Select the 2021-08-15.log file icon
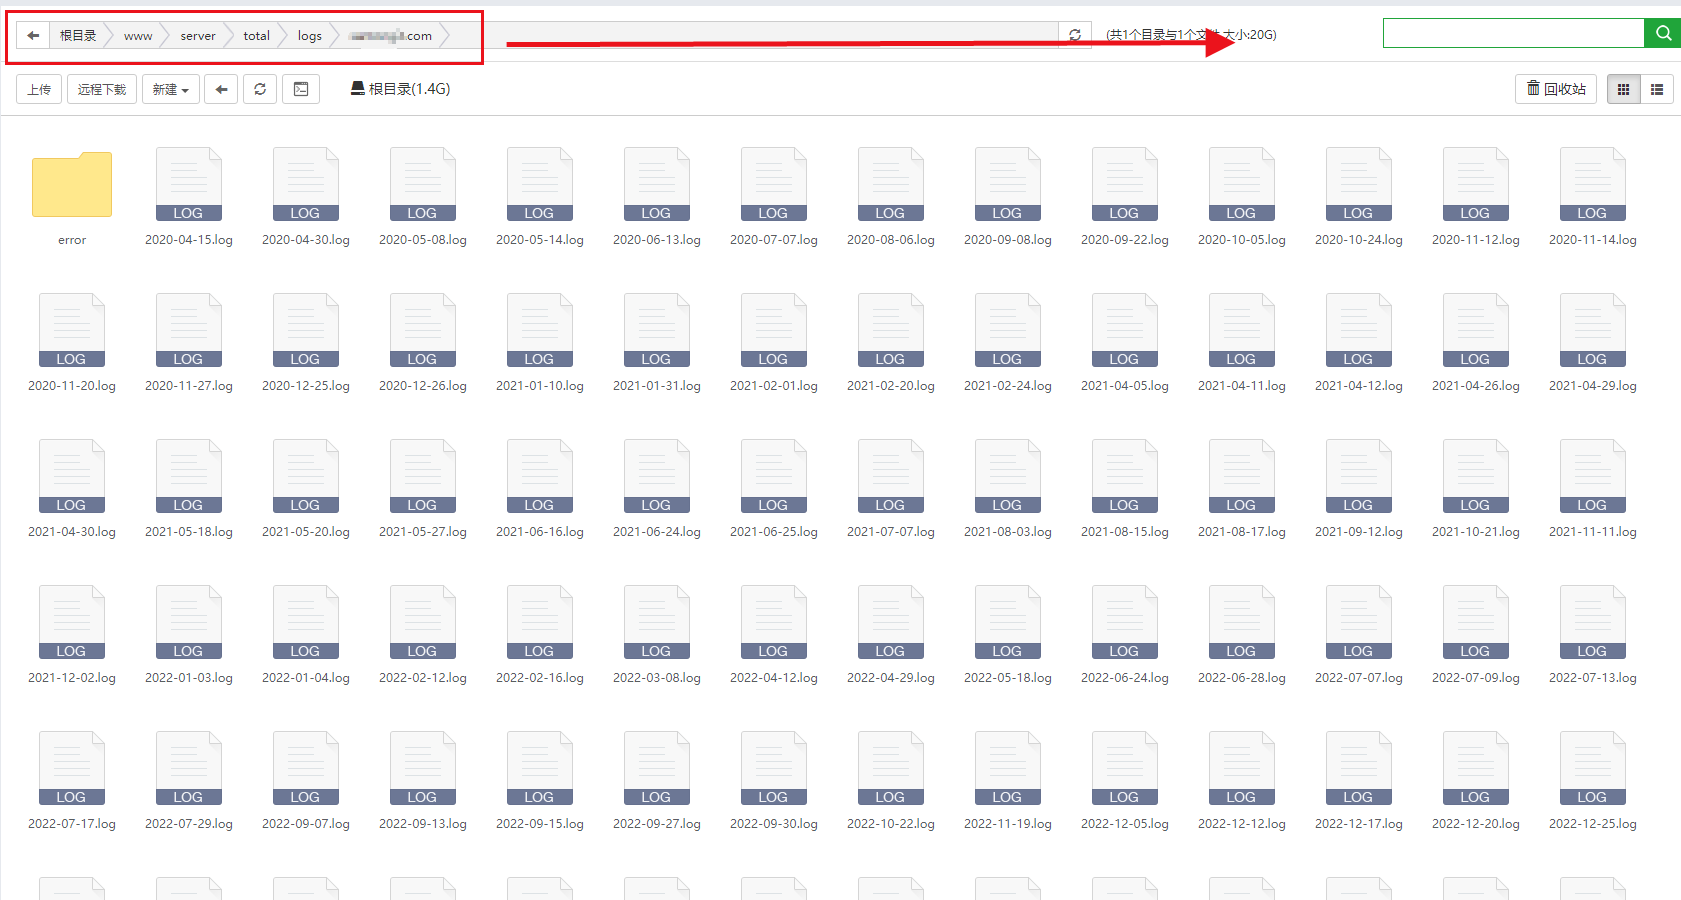 pyautogui.click(x=1124, y=476)
